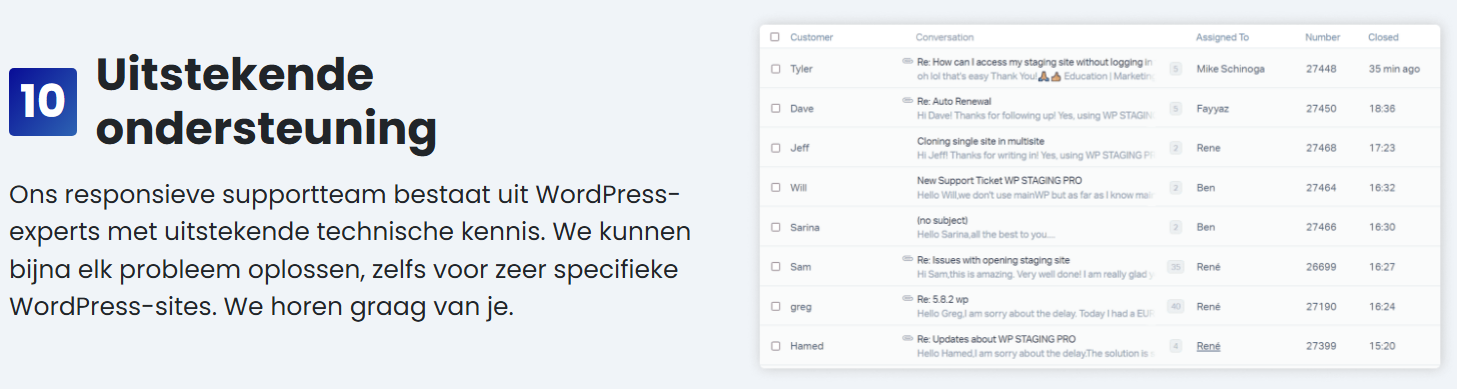Click the Number column header

pos(1322,37)
